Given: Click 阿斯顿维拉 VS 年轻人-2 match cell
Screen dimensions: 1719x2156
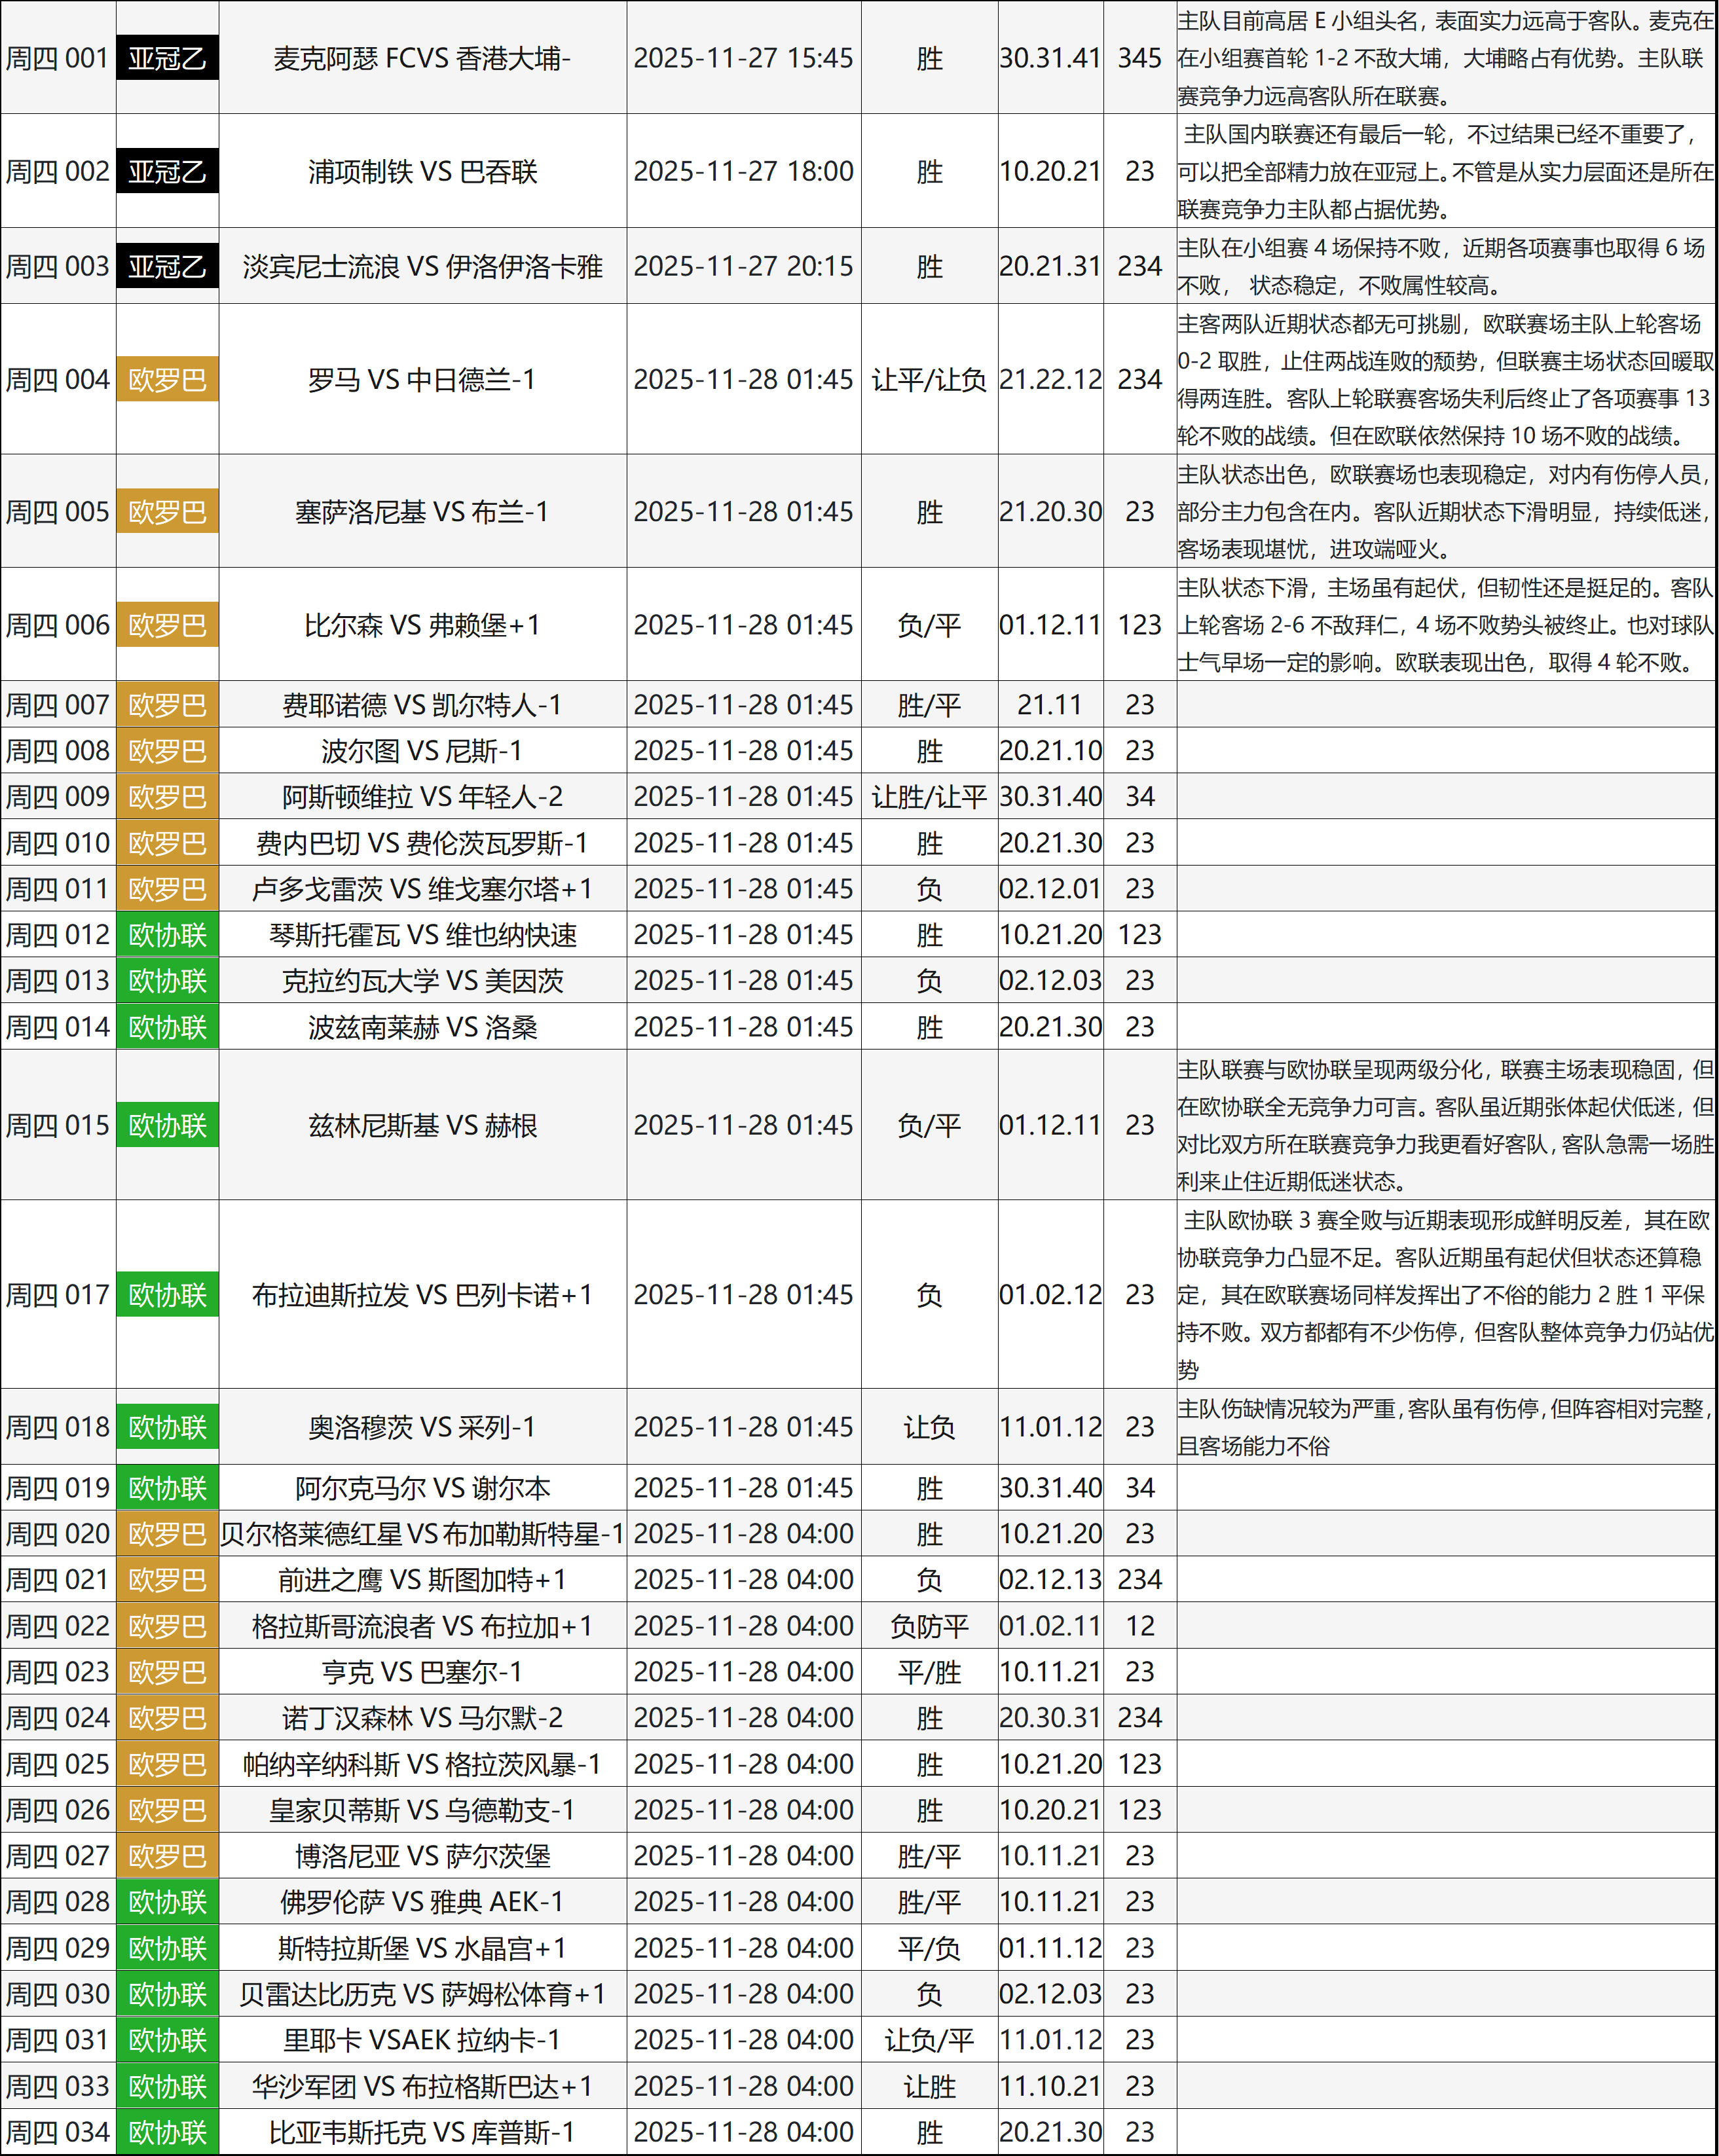Looking at the screenshot, I should 422,797.
